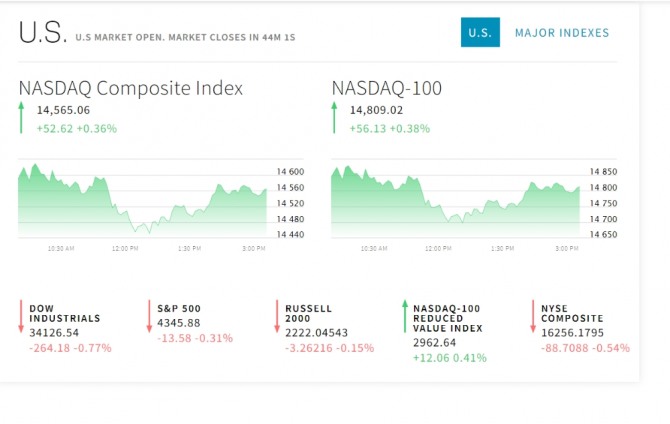This screenshot has height=424, width=670.
Task: Click the NYSE Composite red down arrow
Action: [533, 315]
